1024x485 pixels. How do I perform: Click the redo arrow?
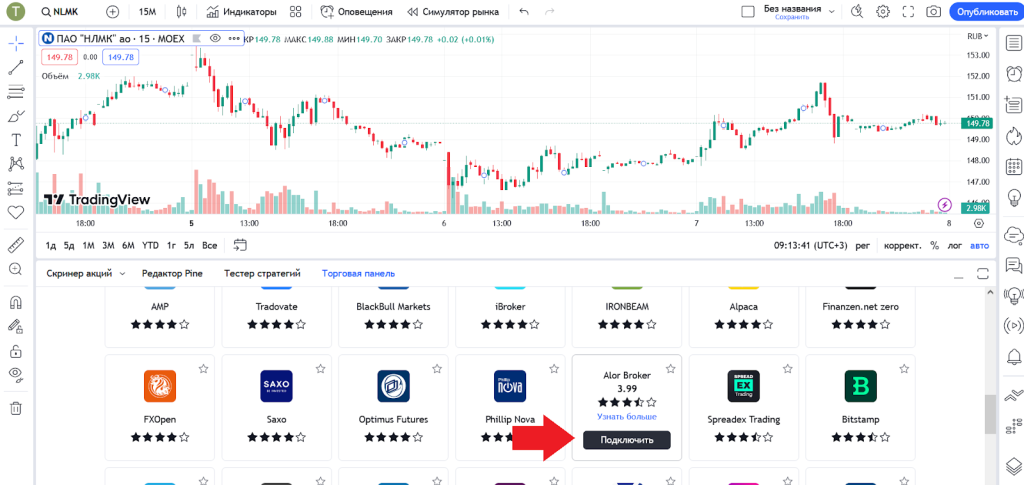point(549,12)
